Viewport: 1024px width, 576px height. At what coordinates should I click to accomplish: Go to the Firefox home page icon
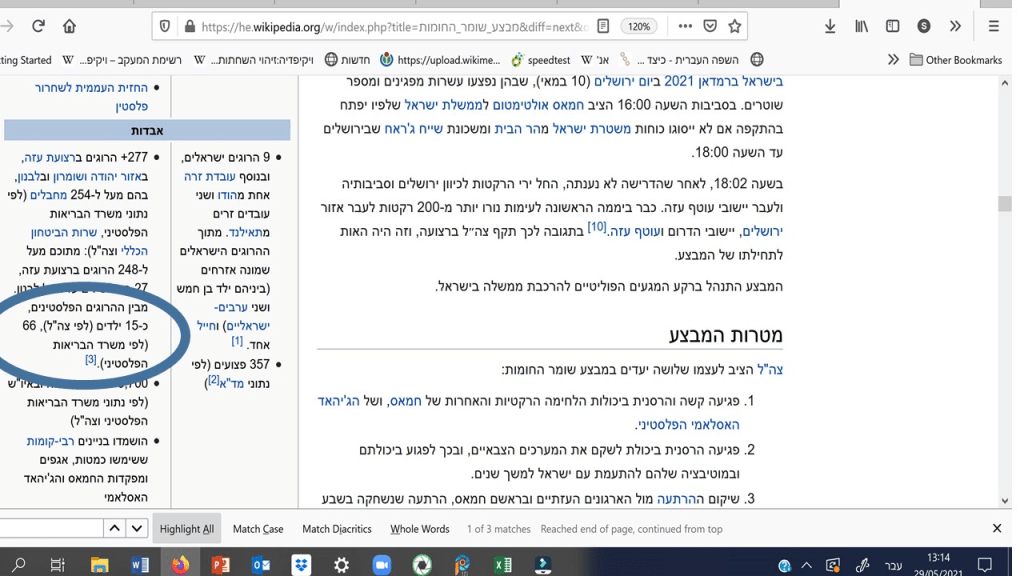point(69,27)
